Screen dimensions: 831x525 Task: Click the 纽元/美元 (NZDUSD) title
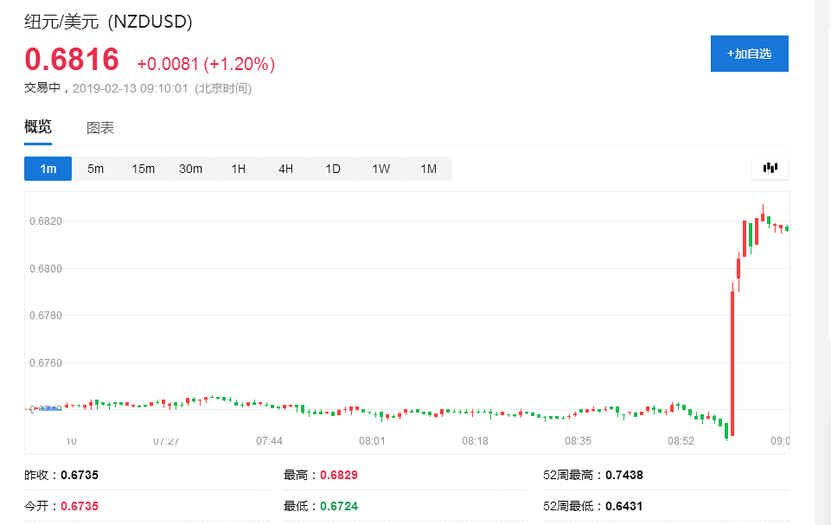point(109,21)
